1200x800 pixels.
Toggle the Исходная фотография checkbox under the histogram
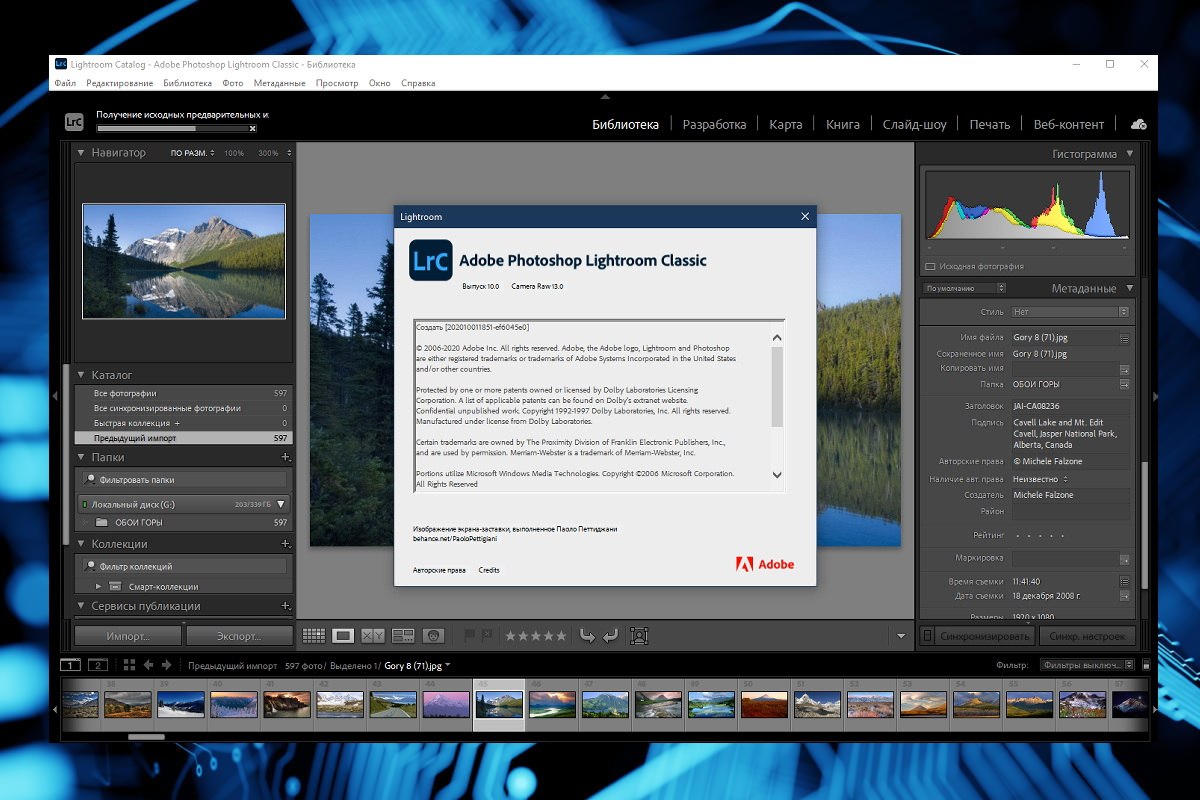click(x=930, y=267)
